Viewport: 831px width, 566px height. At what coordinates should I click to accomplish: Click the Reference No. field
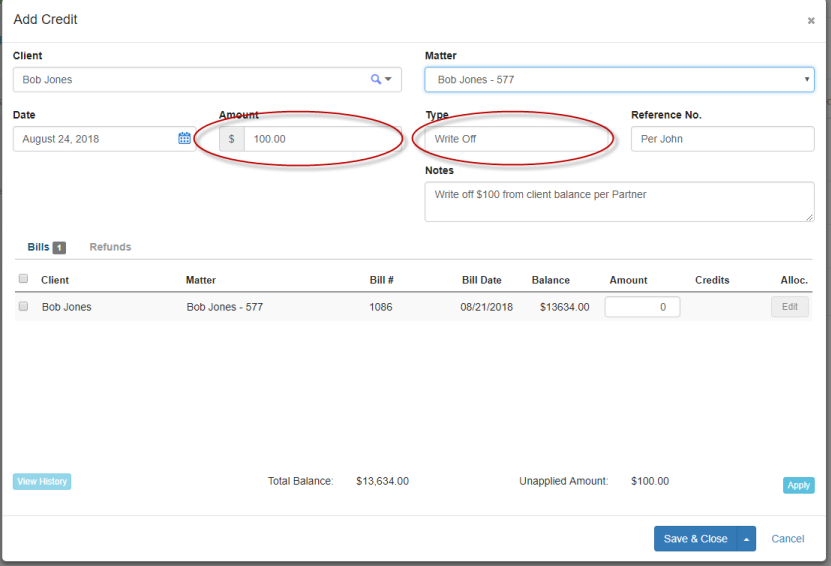point(721,139)
